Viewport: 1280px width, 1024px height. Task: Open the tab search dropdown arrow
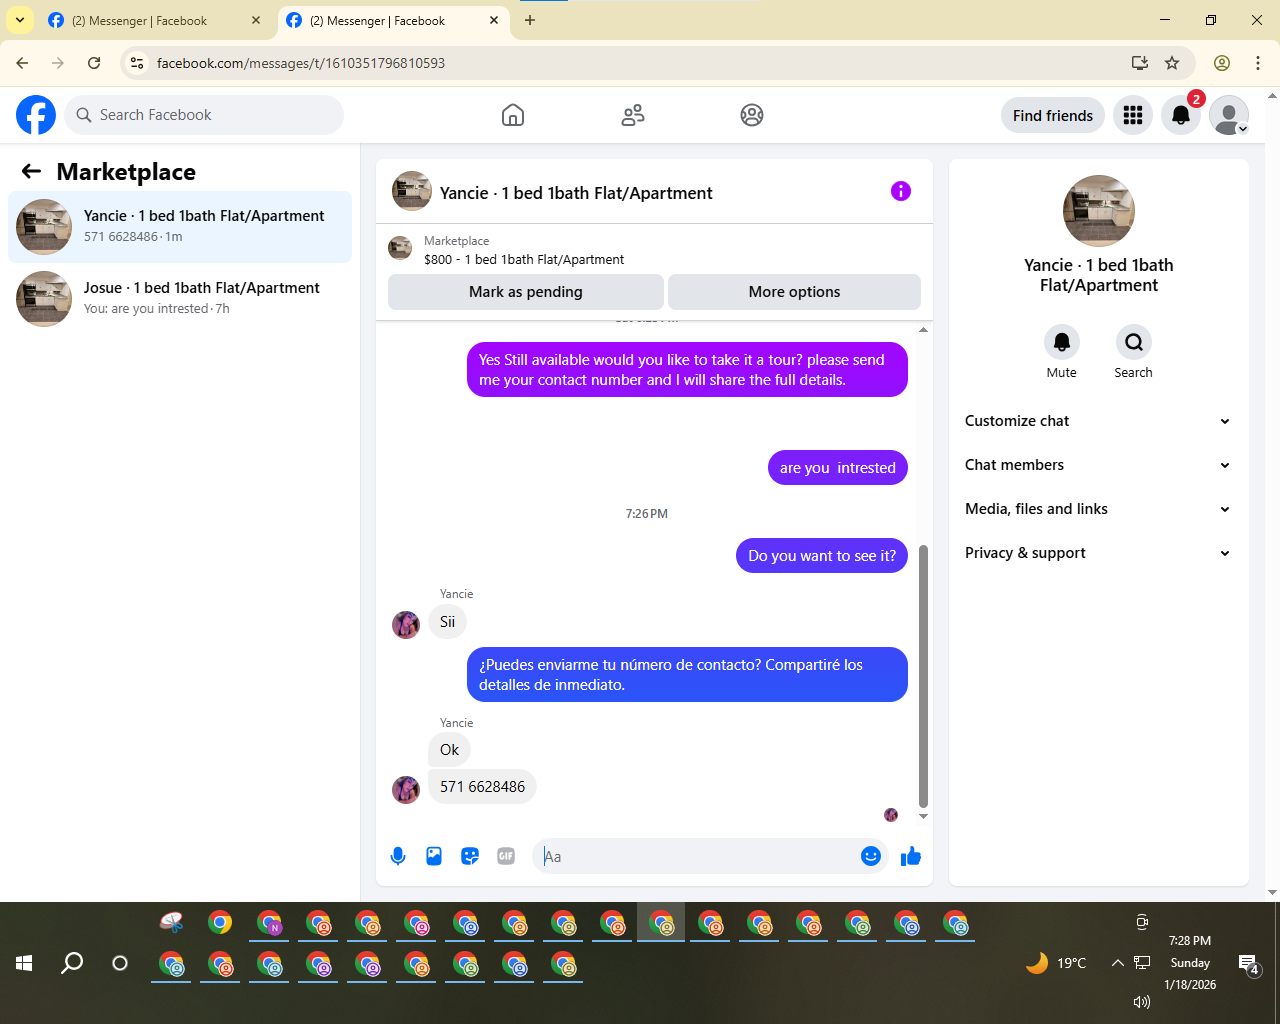20,20
